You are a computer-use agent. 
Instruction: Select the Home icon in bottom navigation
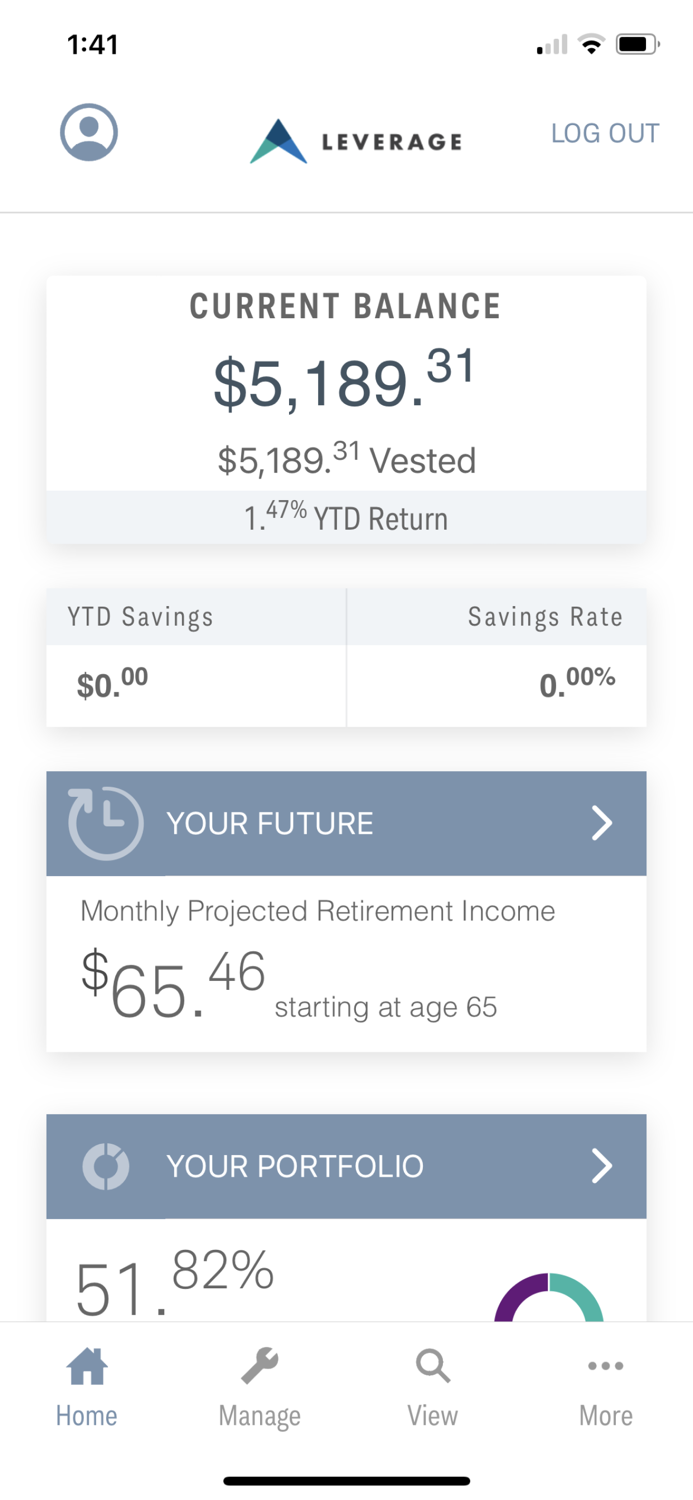tap(86, 1366)
